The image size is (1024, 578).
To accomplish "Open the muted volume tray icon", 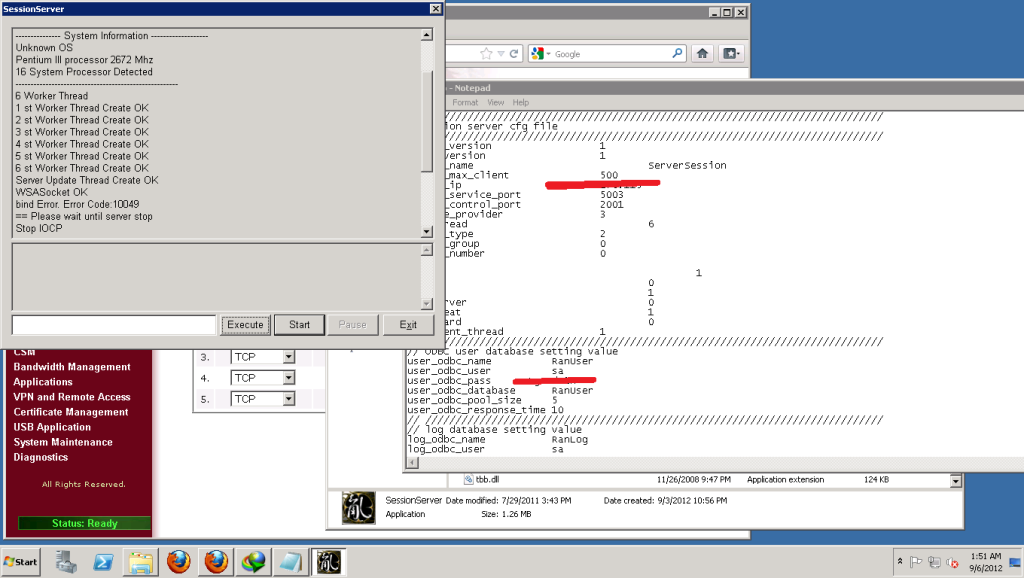I will 953,562.
